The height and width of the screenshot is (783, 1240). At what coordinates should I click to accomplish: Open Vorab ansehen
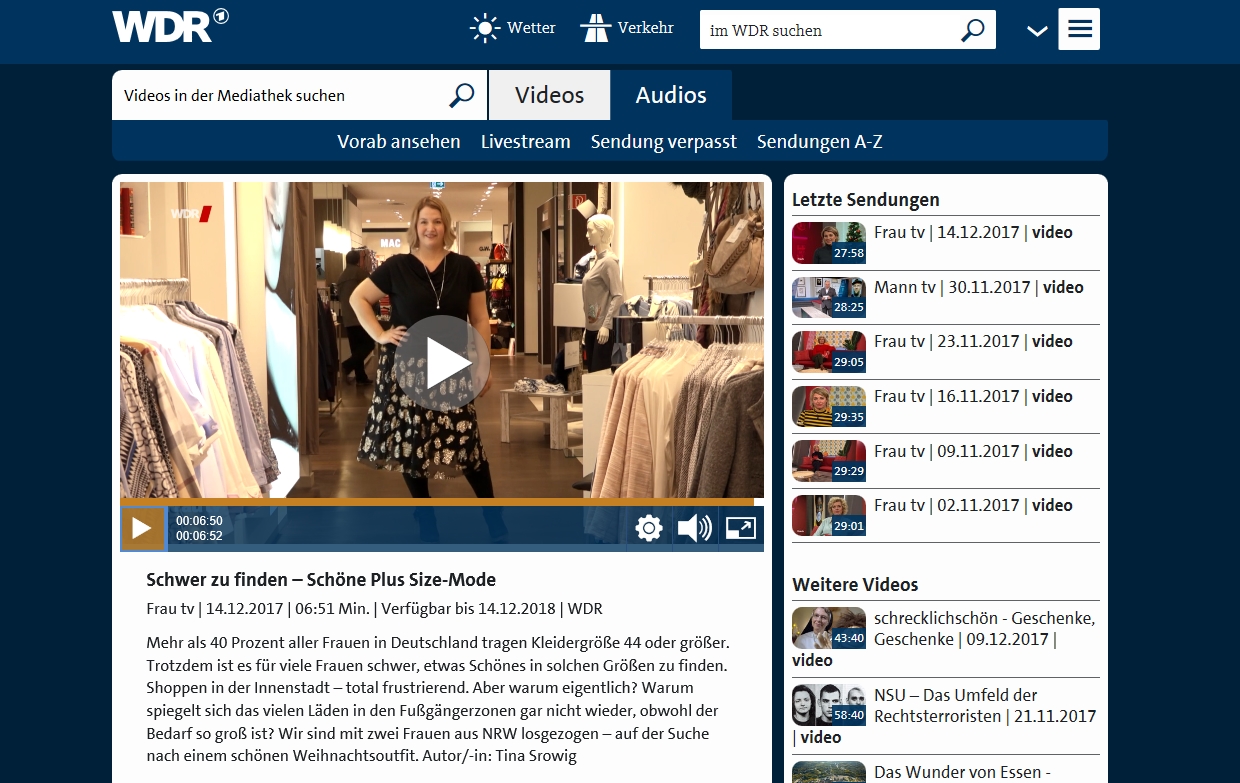[x=399, y=141]
